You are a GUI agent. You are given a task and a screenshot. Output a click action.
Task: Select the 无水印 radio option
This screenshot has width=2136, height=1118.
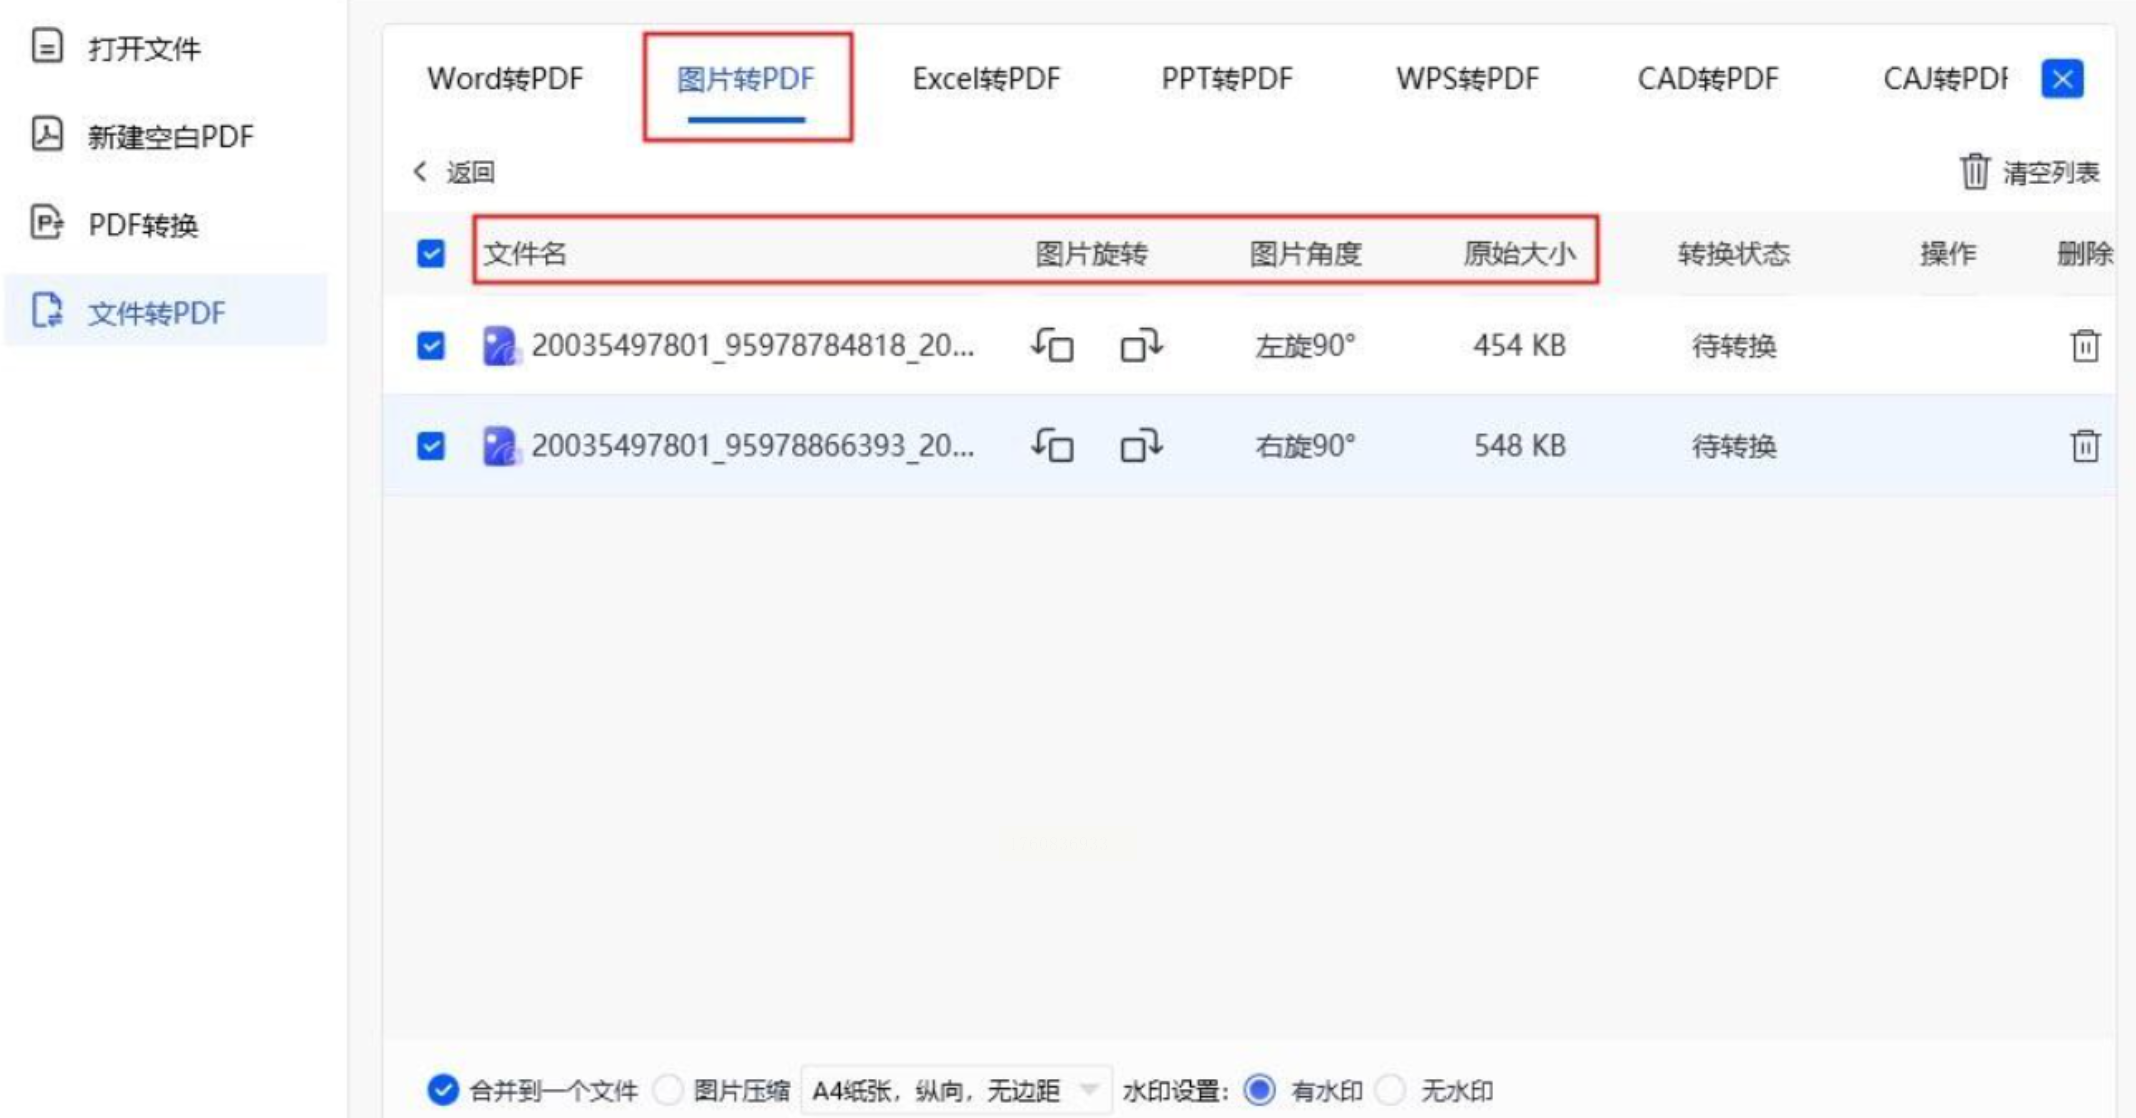1391,1089
